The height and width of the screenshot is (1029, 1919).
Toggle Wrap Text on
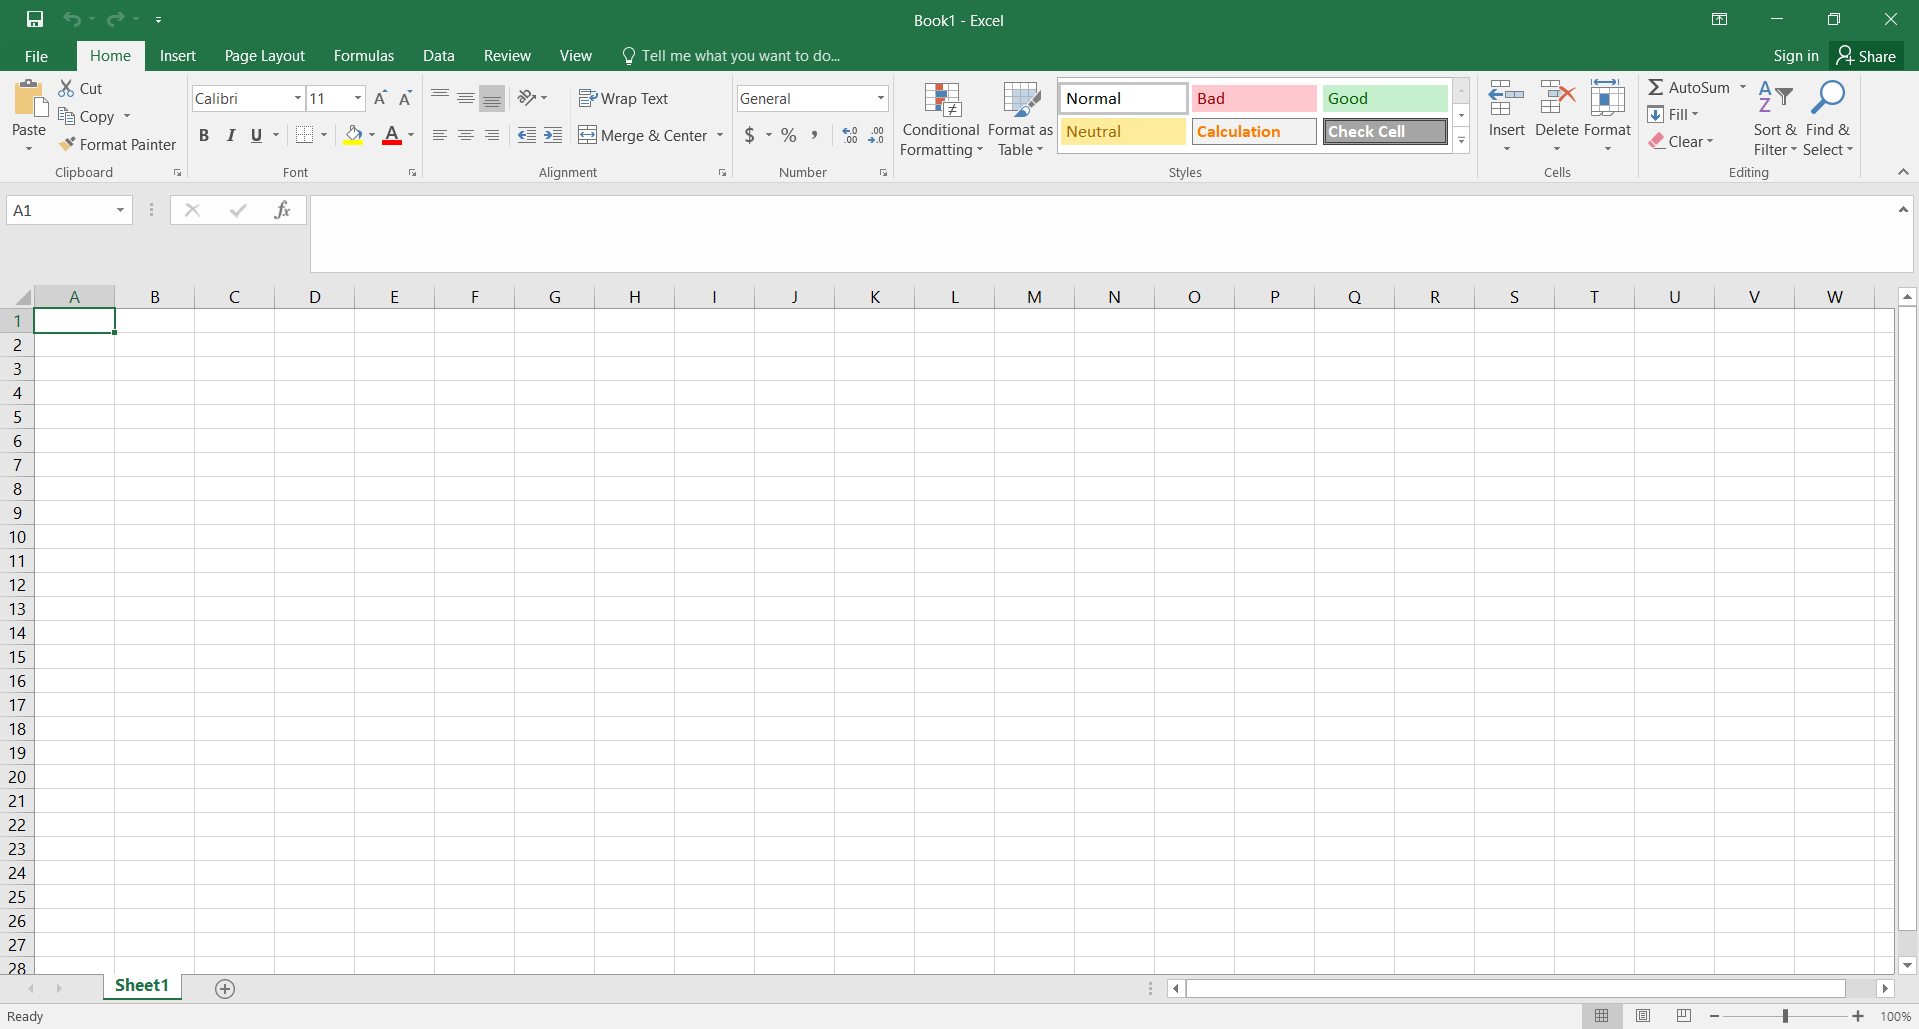pos(623,98)
